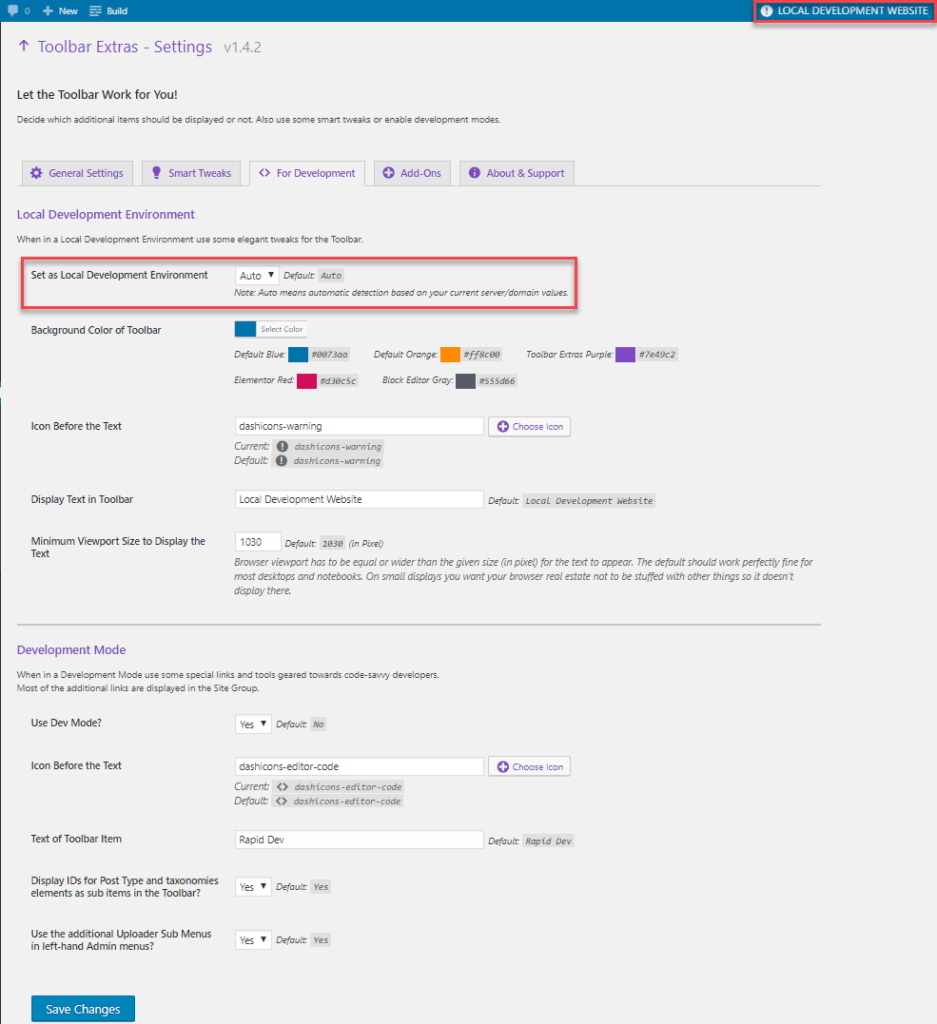
Task: Click the v1.4.2 version label
Action: click(242, 47)
